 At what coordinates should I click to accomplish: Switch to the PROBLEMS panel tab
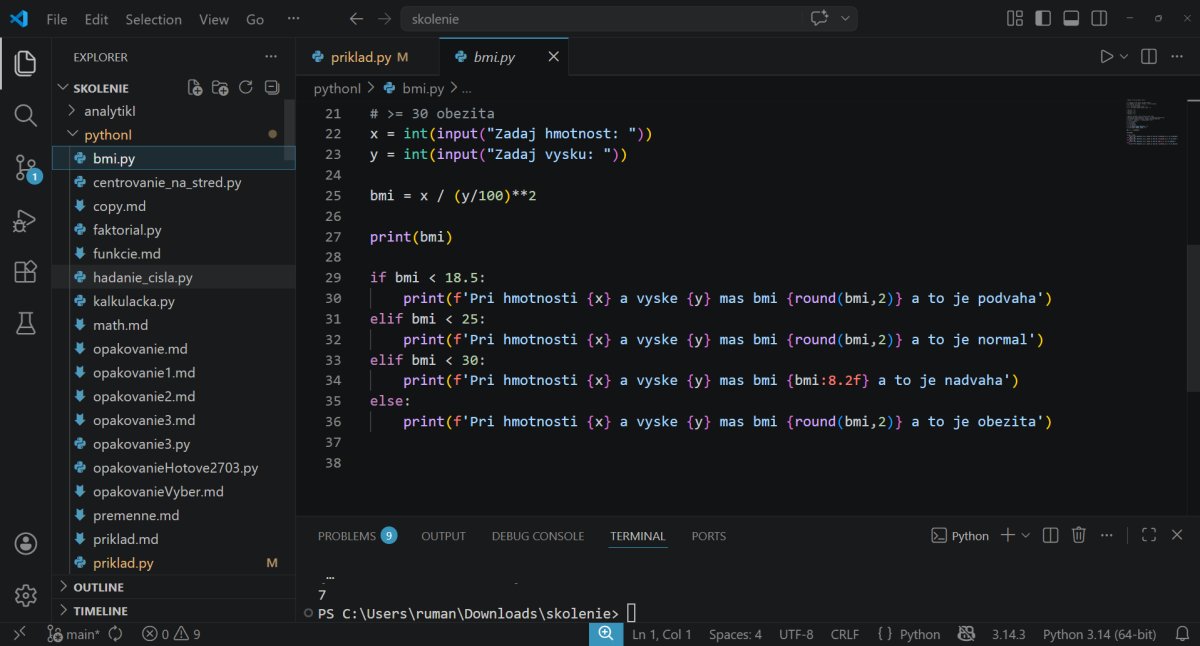[x=347, y=536]
